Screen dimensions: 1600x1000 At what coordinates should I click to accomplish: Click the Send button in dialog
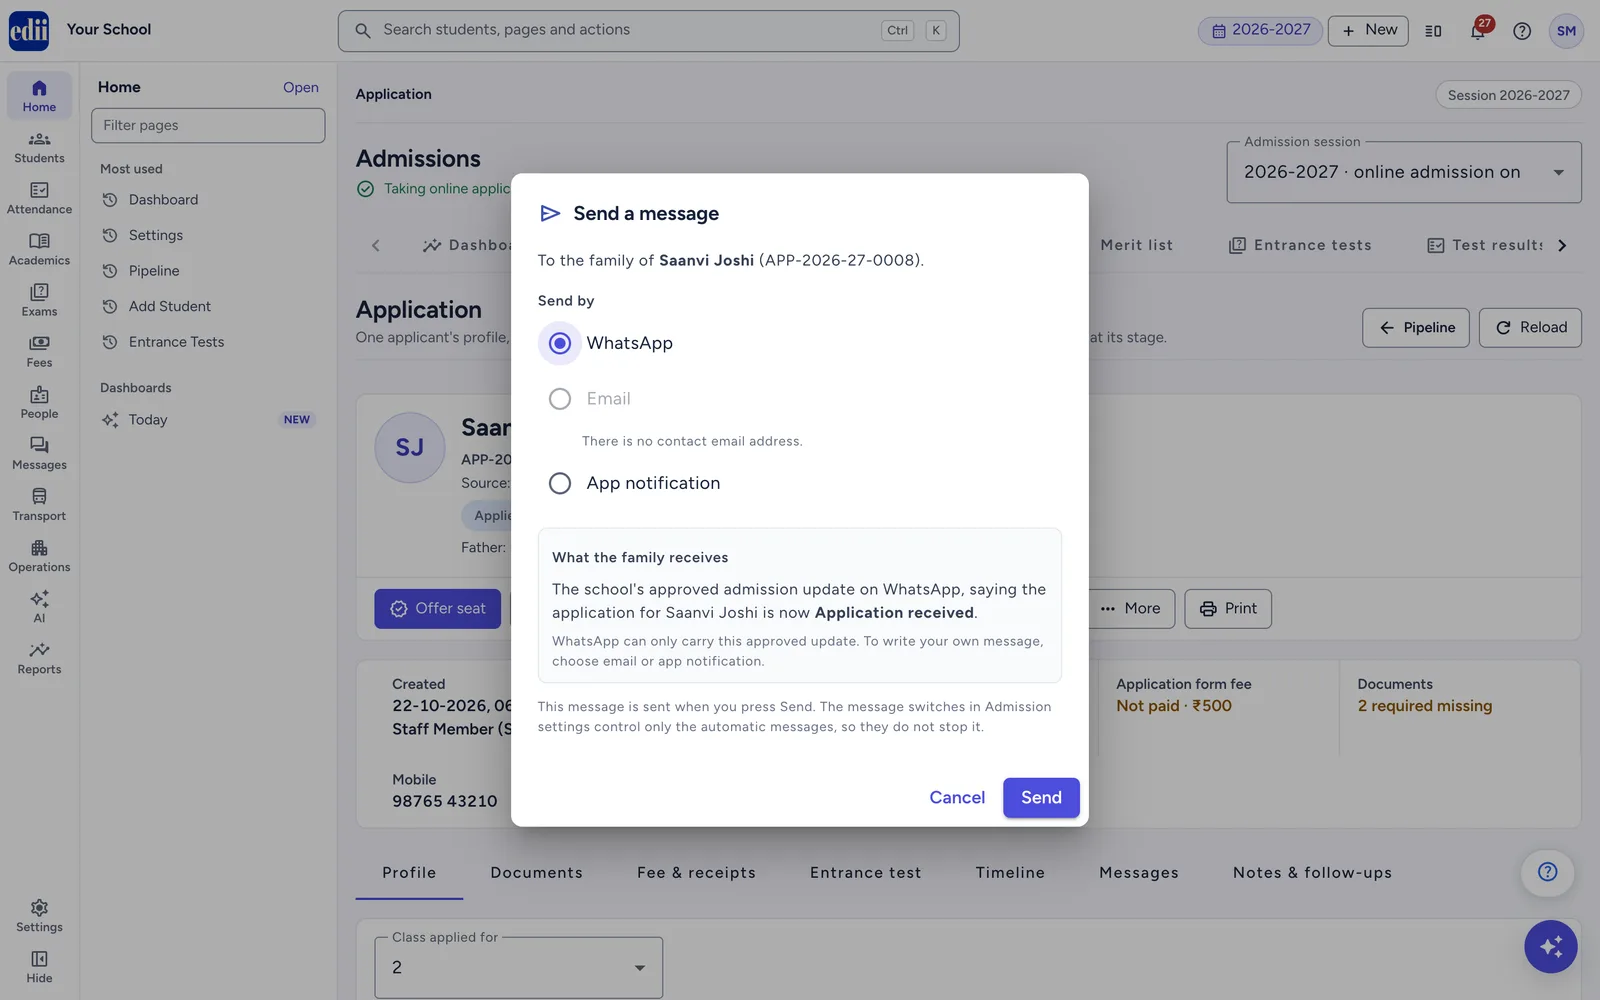point(1041,797)
